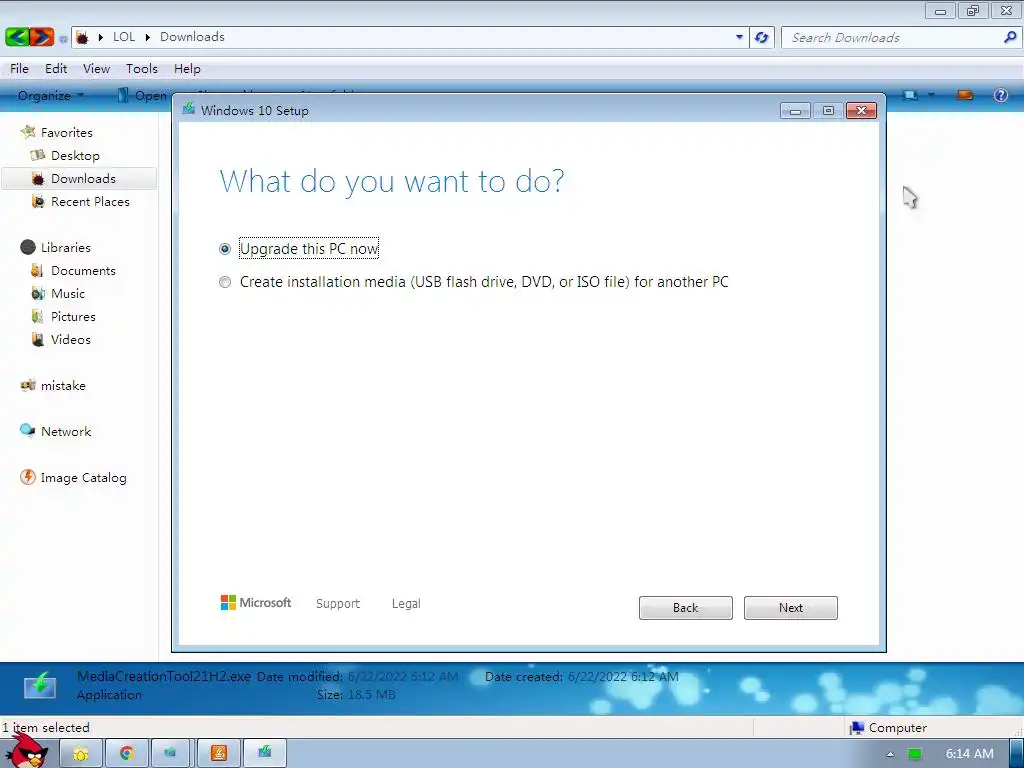Change view with the views icon
This screenshot has height=768, width=1024.
910,95
